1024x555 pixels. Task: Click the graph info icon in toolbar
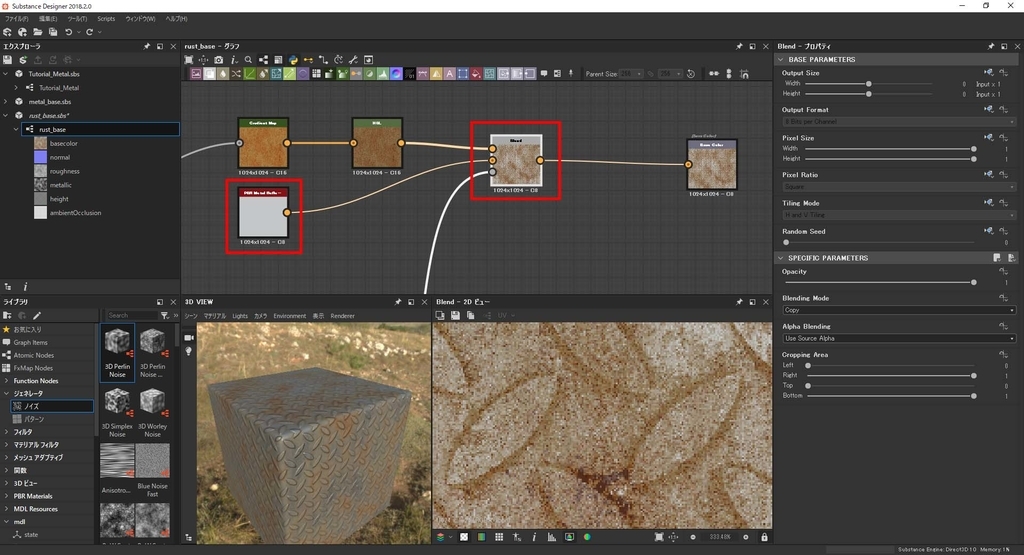[233, 60]
